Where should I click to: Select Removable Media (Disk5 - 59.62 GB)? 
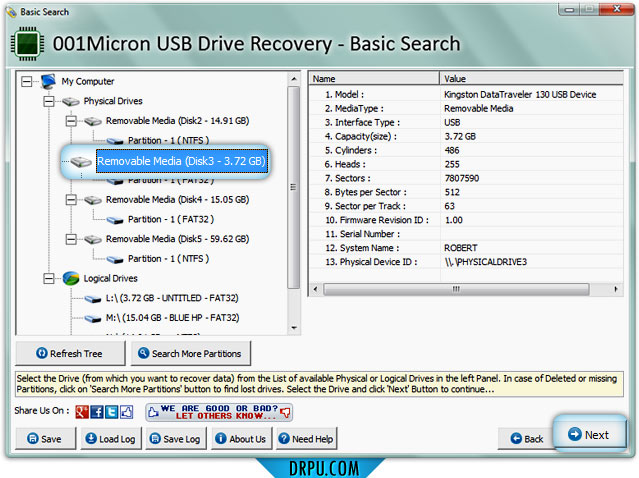pyautogui.click(x=177, y=239)
